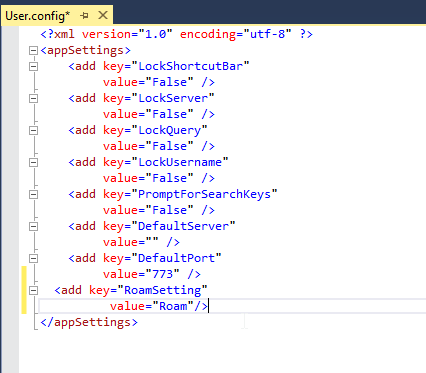Collapse the DefaultPort add element
This screenshot has height=373, width=426.
click(33, 259)
